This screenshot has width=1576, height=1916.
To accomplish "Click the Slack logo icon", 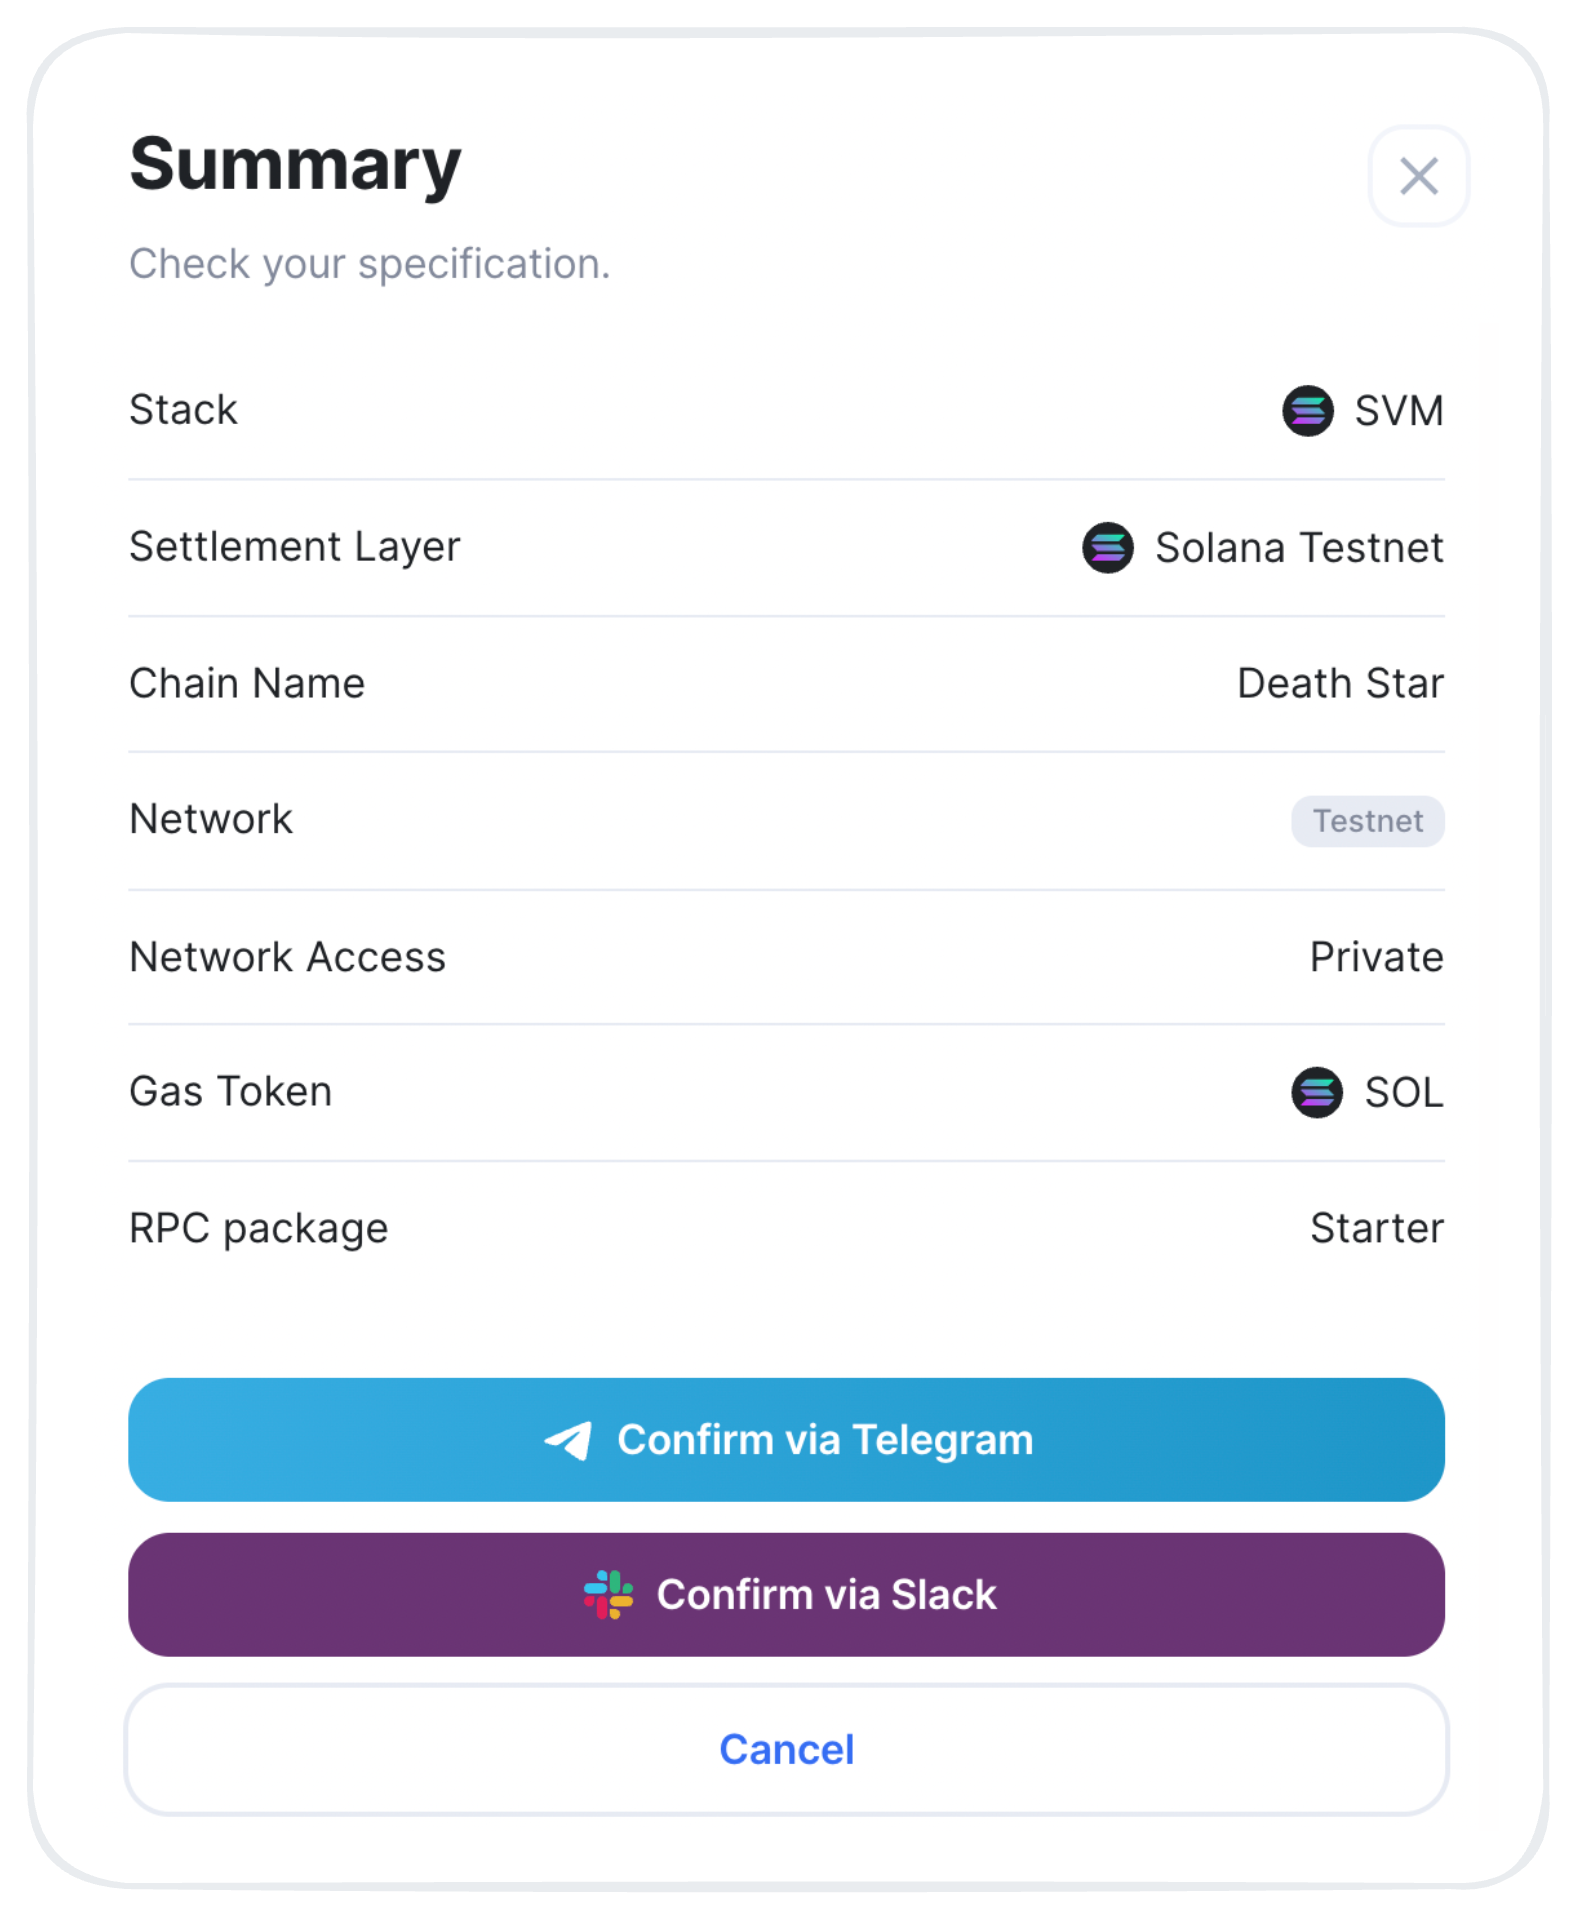I will [608, 1594].
